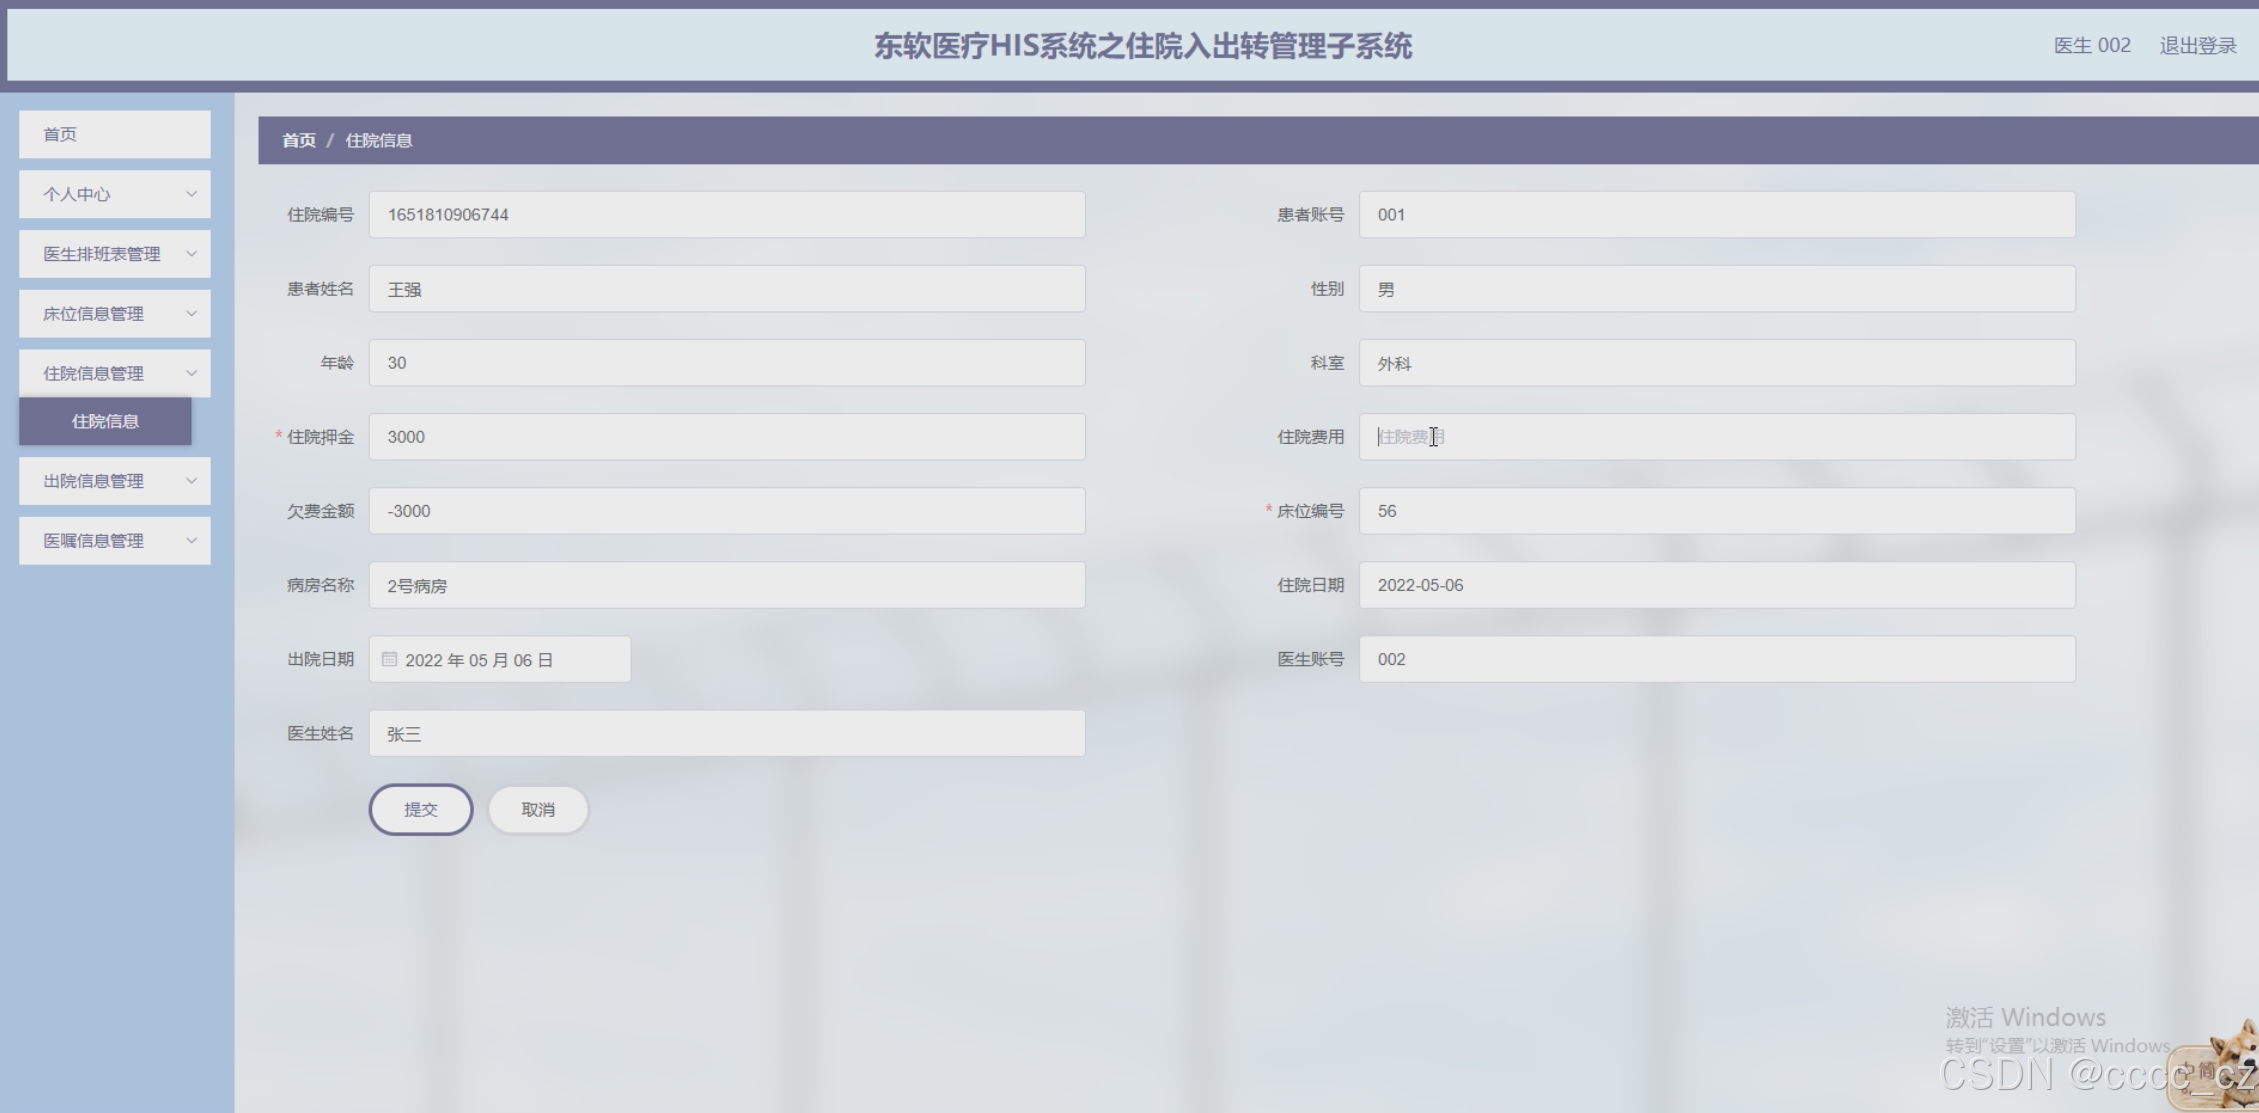Viewport: 2259px width, 1113px height.
Task: Expand 出院信息管理 chevron
Action: tap(191, 481)
